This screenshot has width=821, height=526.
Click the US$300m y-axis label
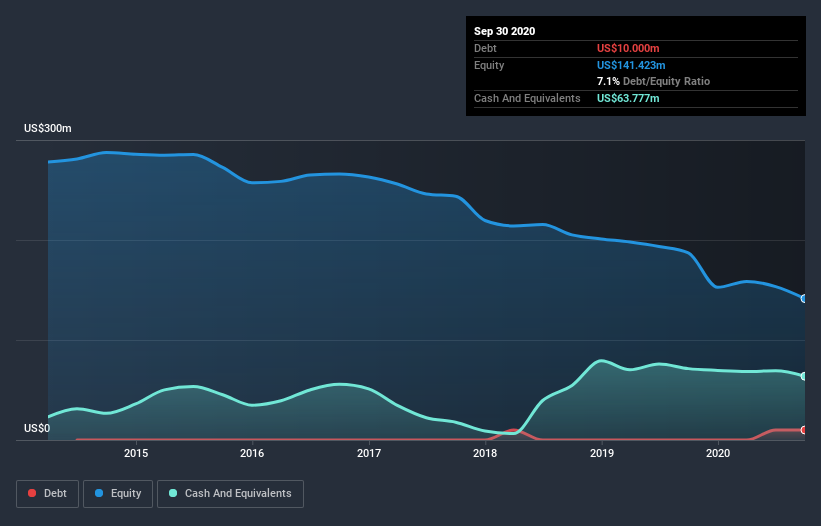click(x=48, y=128)
